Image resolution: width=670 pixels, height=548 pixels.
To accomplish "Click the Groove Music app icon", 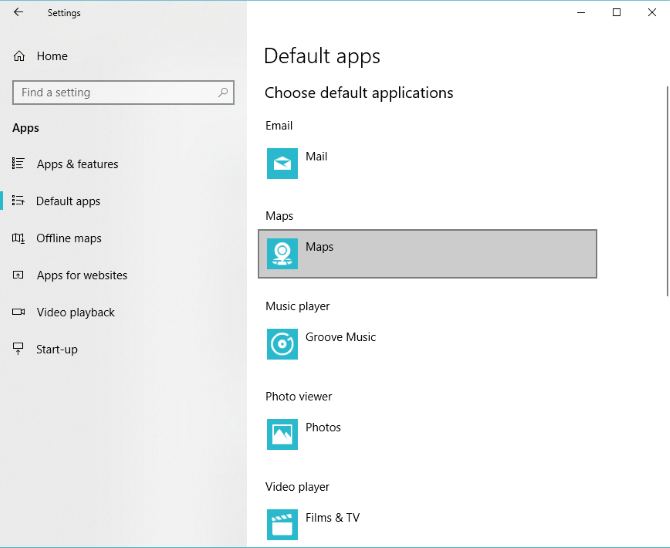I will pos(283,344).
